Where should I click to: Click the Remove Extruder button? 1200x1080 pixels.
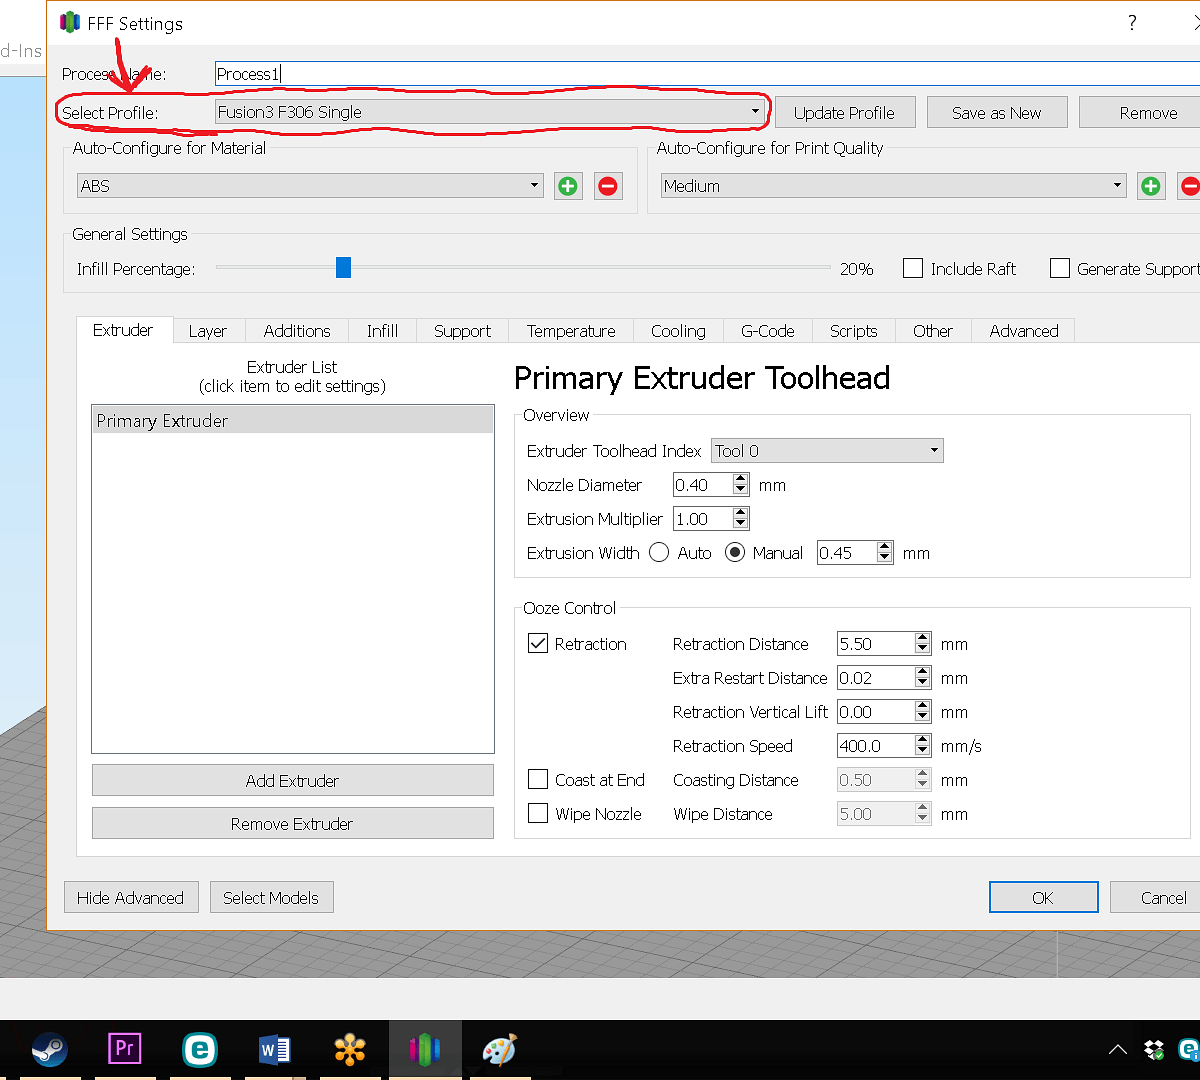293,824
